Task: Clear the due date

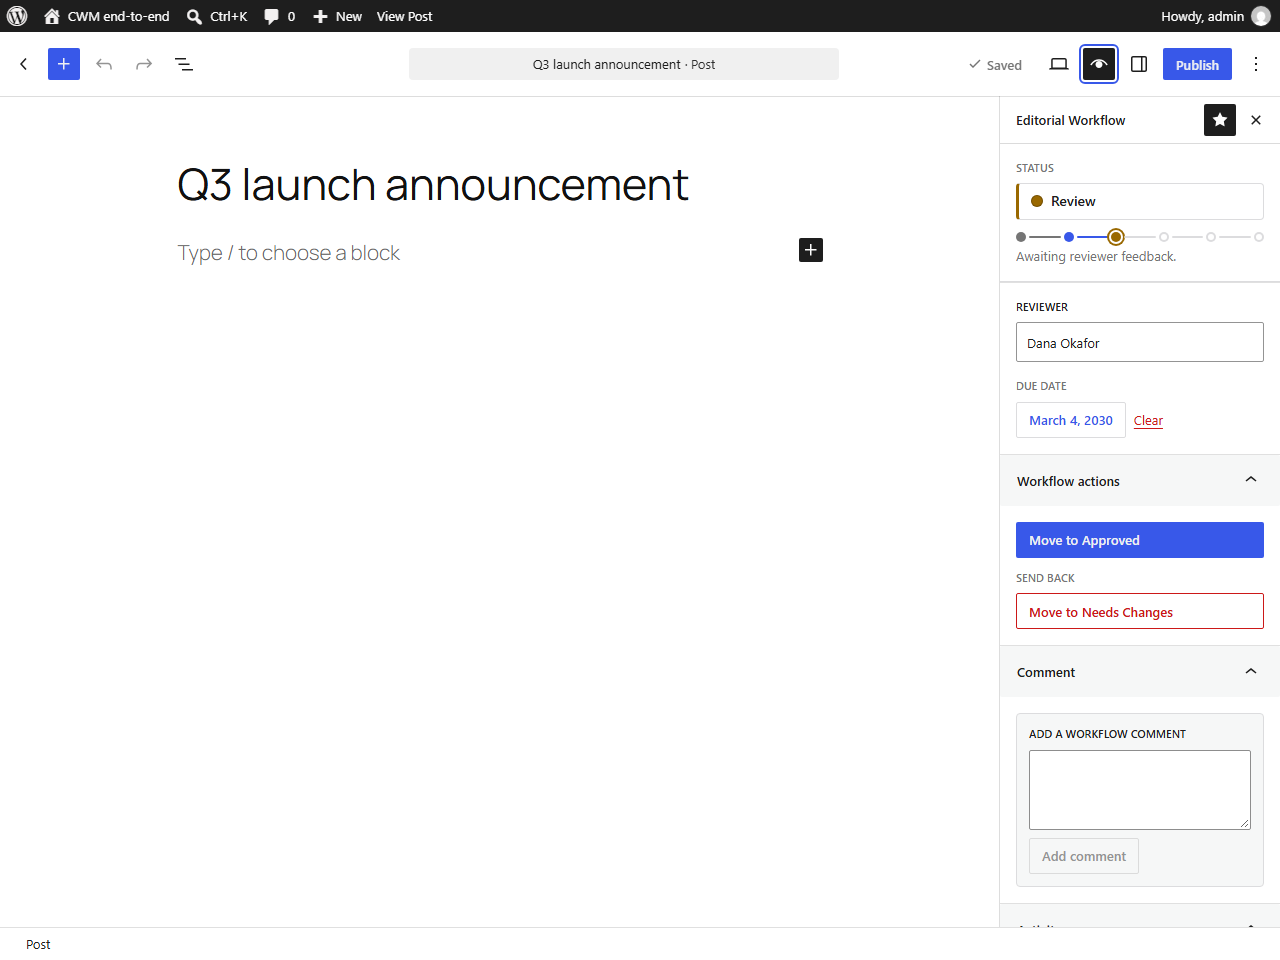Action: (1148, 421)
